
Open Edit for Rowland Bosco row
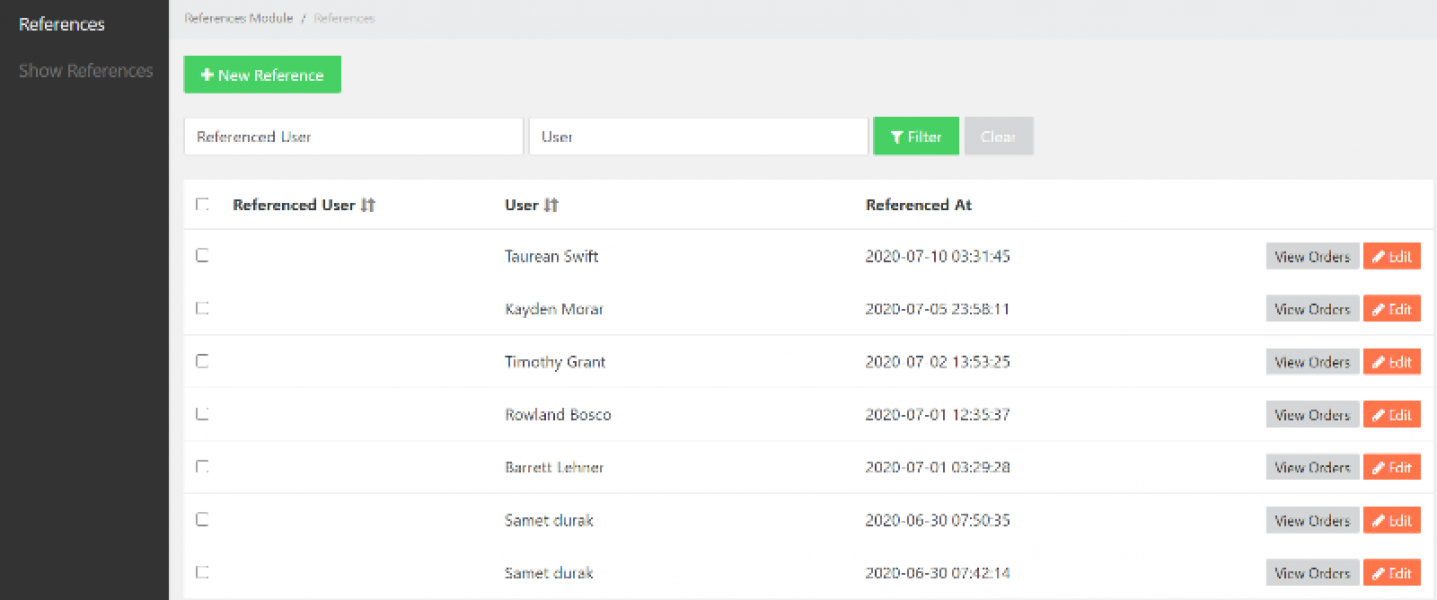[x=1391, y=415]
